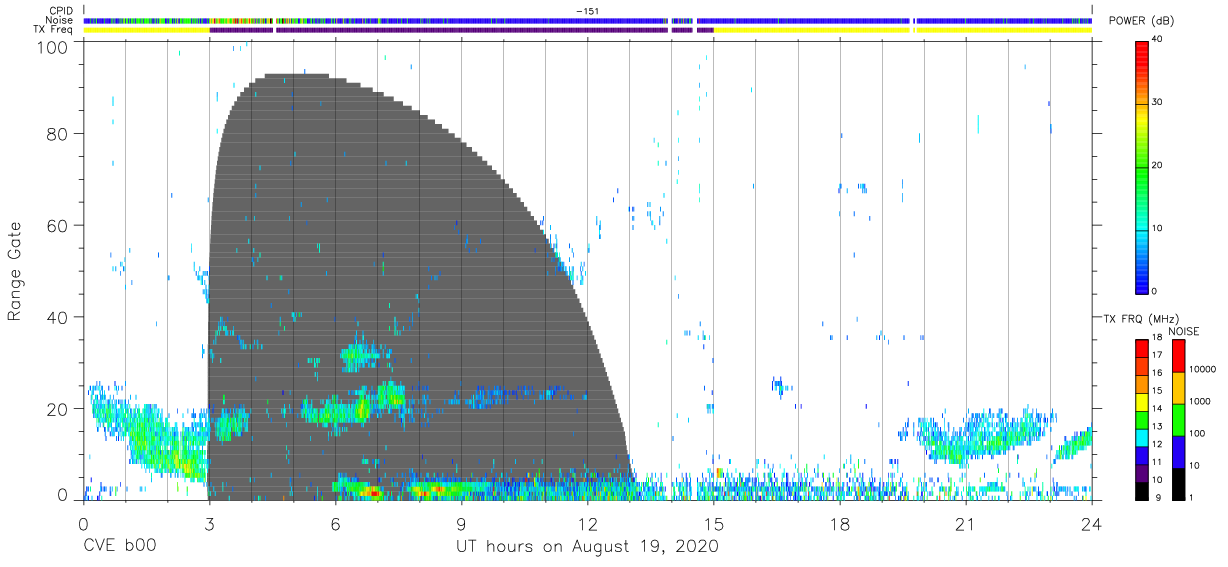Click the x-axis tick label '24'
Image resolution: width=1228 pixels, height=567 pixels.
point(1092,523)
